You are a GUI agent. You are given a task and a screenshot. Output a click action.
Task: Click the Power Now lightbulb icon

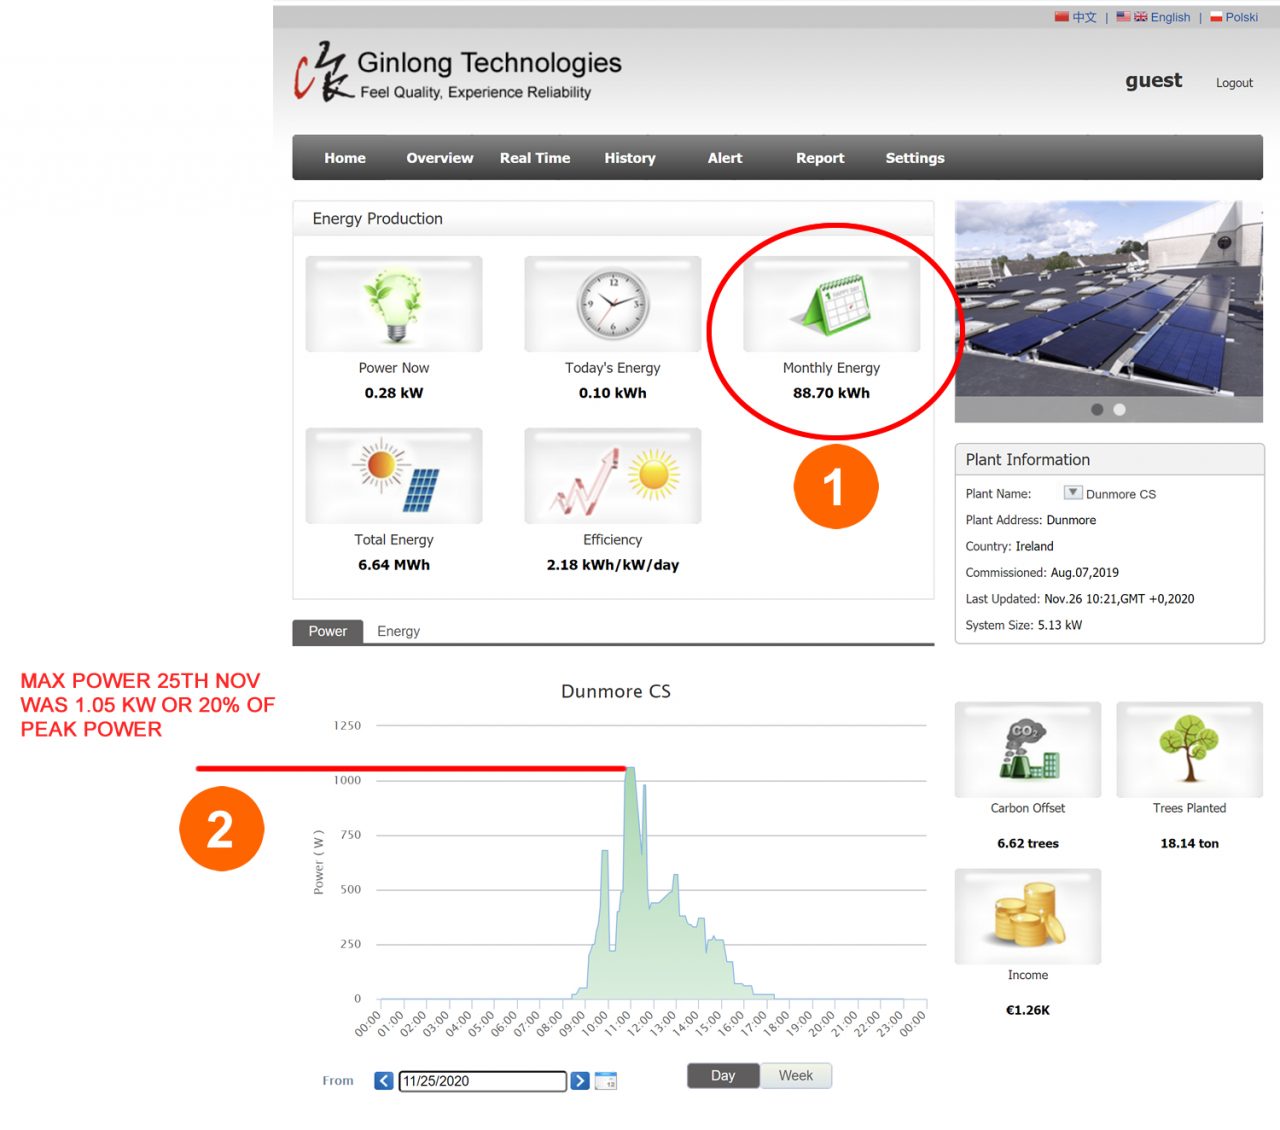click(394, 304)
